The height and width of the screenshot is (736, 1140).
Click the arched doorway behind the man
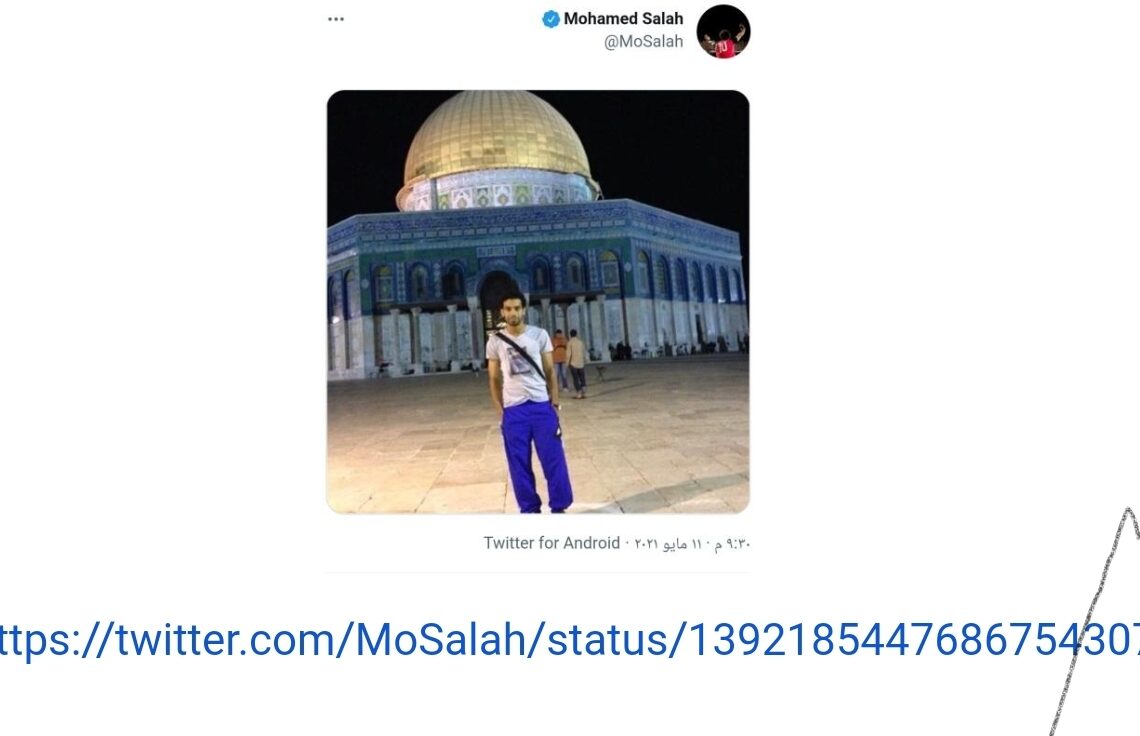[497, 300]
